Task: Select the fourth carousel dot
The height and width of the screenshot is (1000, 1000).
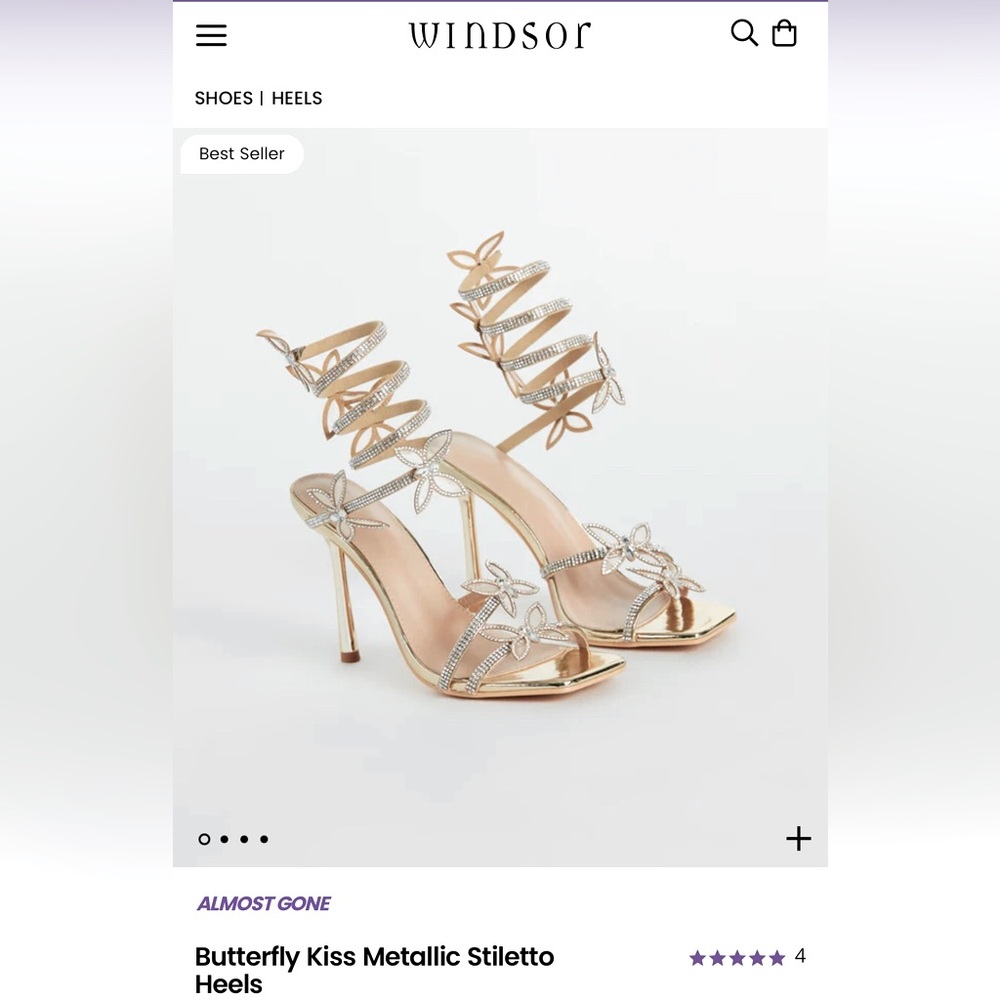Action: point(263,839)
